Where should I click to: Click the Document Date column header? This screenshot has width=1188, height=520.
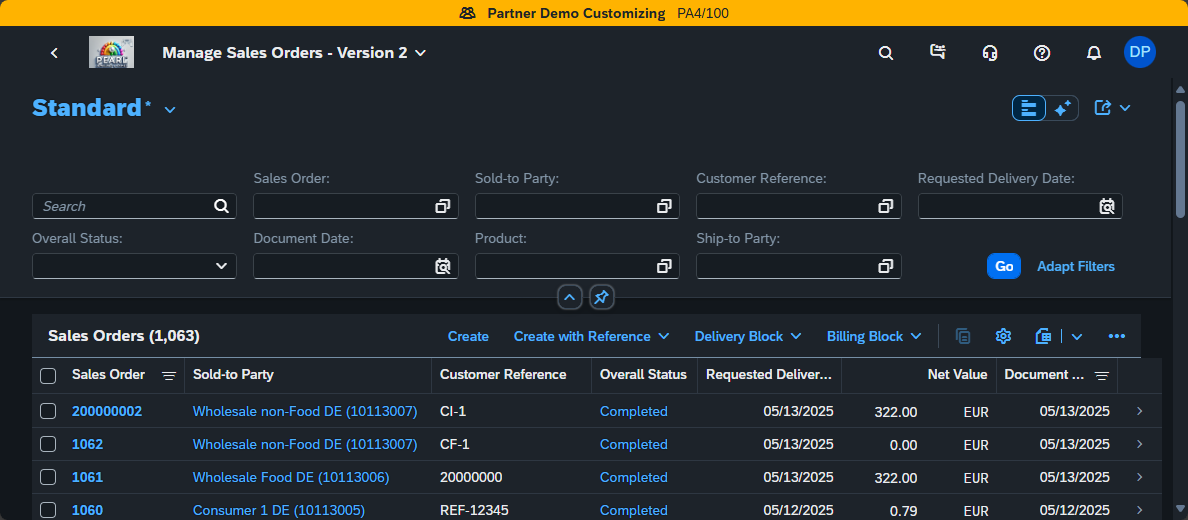tap(1056, 375)
